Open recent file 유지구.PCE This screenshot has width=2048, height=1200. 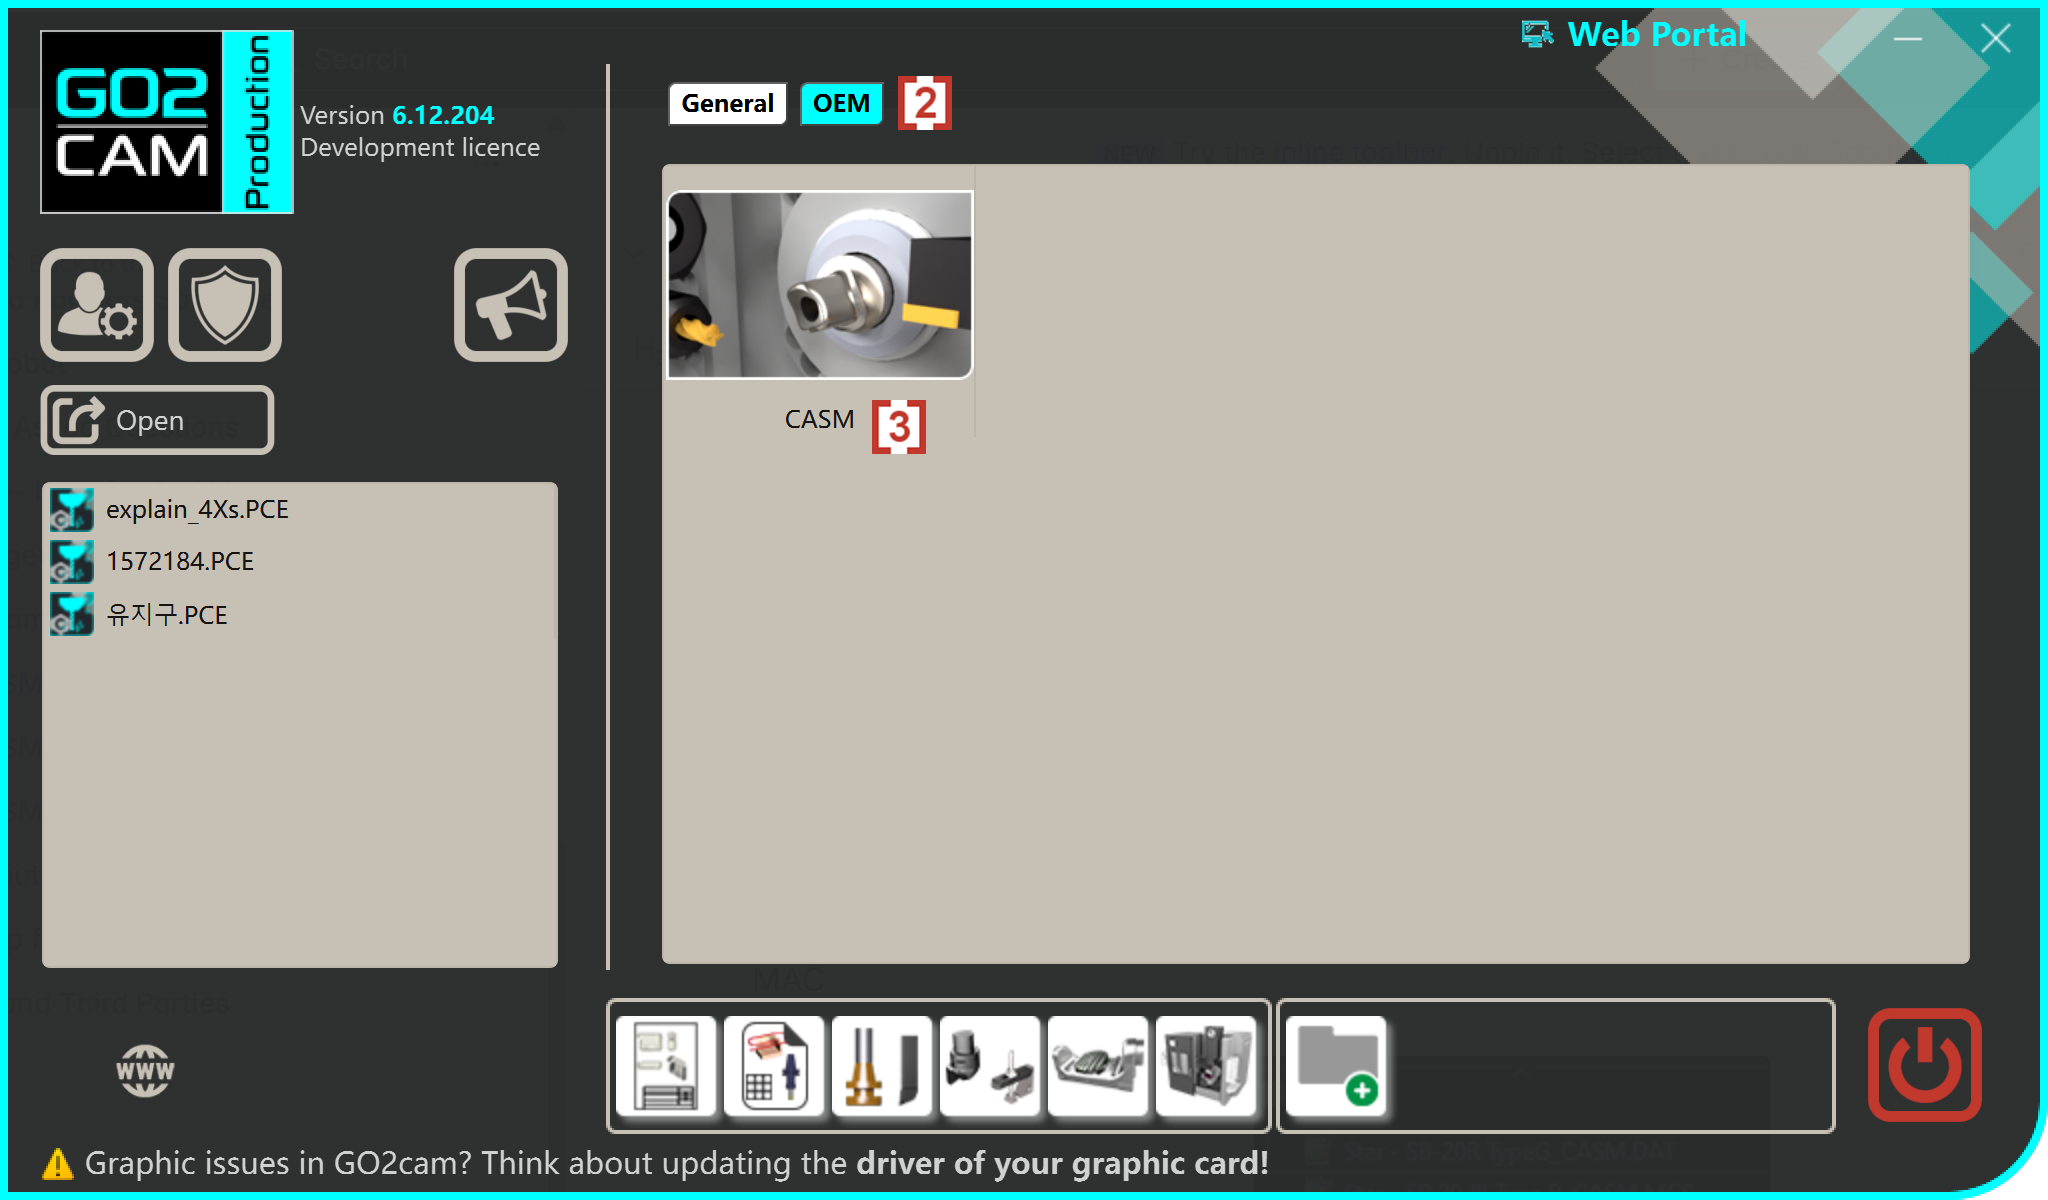pyautogui.click(x=167, y=615)
